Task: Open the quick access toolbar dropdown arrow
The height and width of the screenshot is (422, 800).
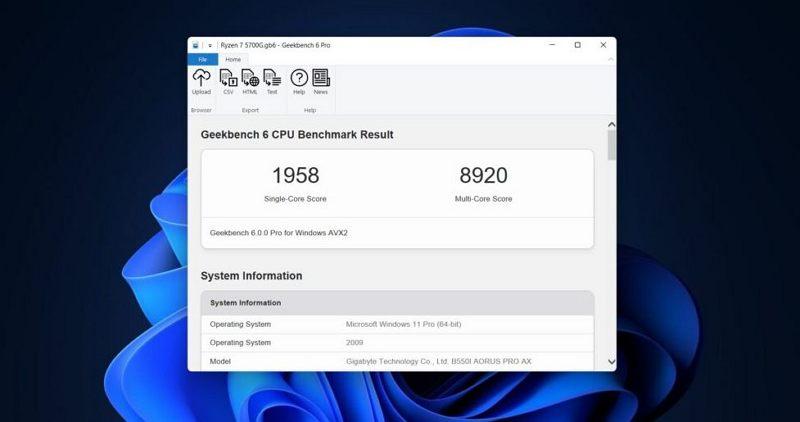Action: click(210, 45)
